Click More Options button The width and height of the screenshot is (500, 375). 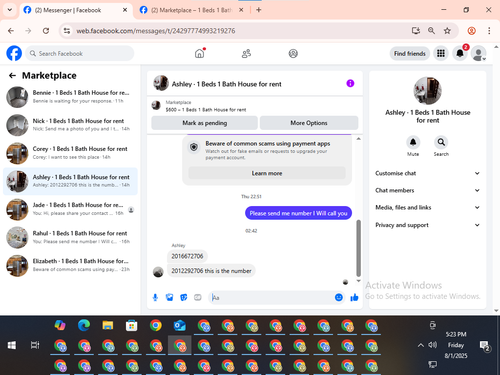[x=309, y=123]
